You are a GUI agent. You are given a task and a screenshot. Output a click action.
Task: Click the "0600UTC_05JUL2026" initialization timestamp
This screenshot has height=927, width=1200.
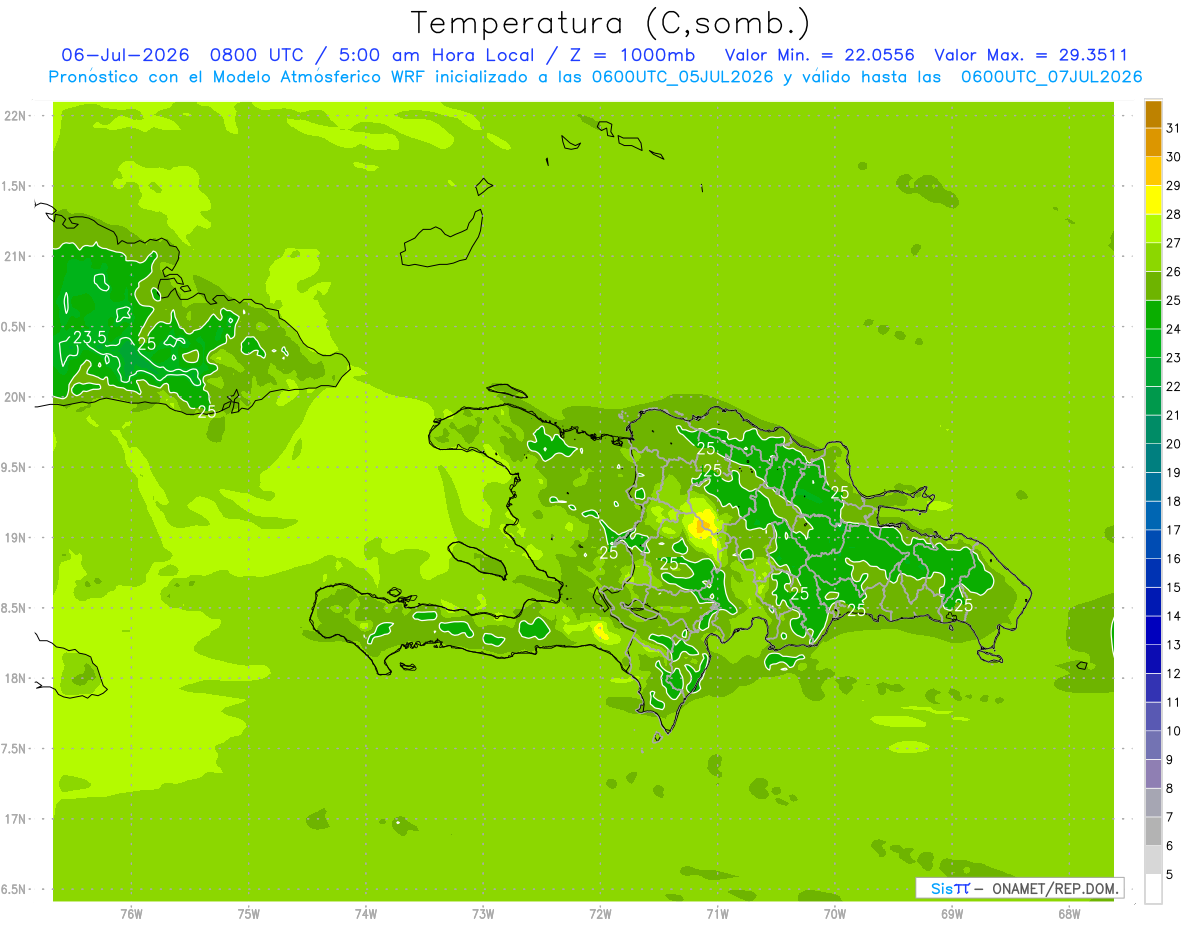(683, 77)
